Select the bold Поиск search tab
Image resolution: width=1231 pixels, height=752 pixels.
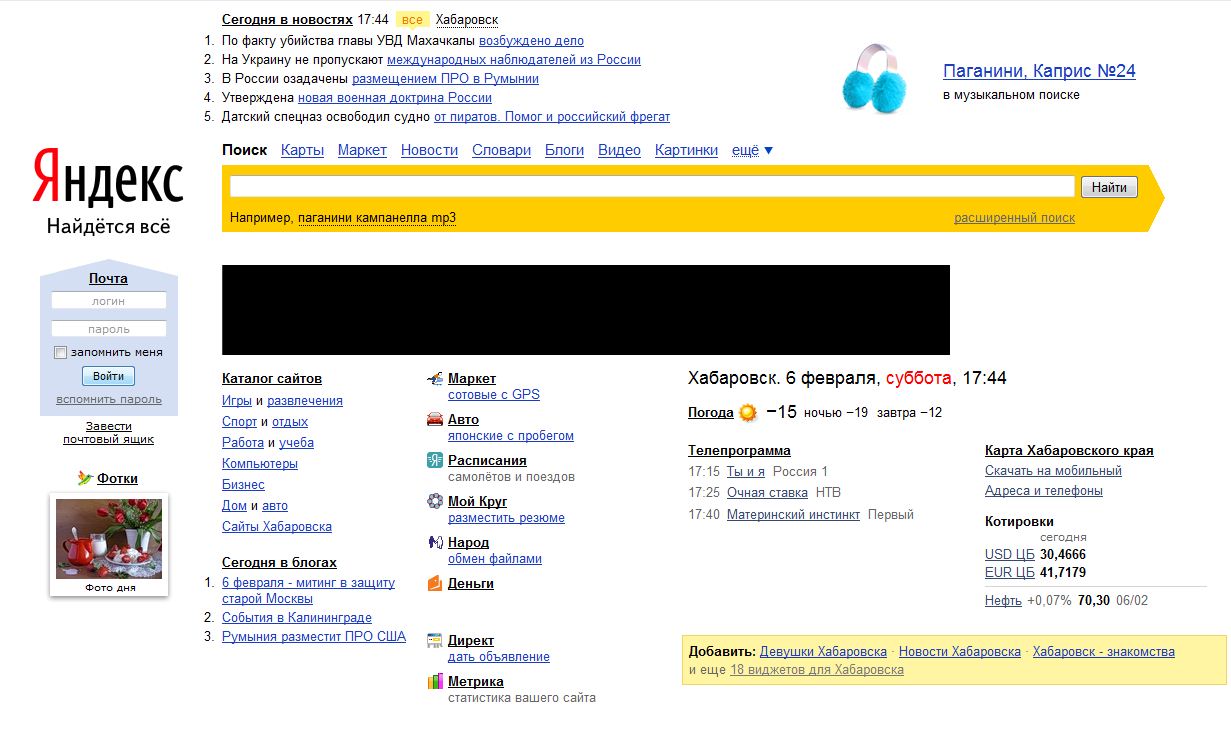pos(244,150)
